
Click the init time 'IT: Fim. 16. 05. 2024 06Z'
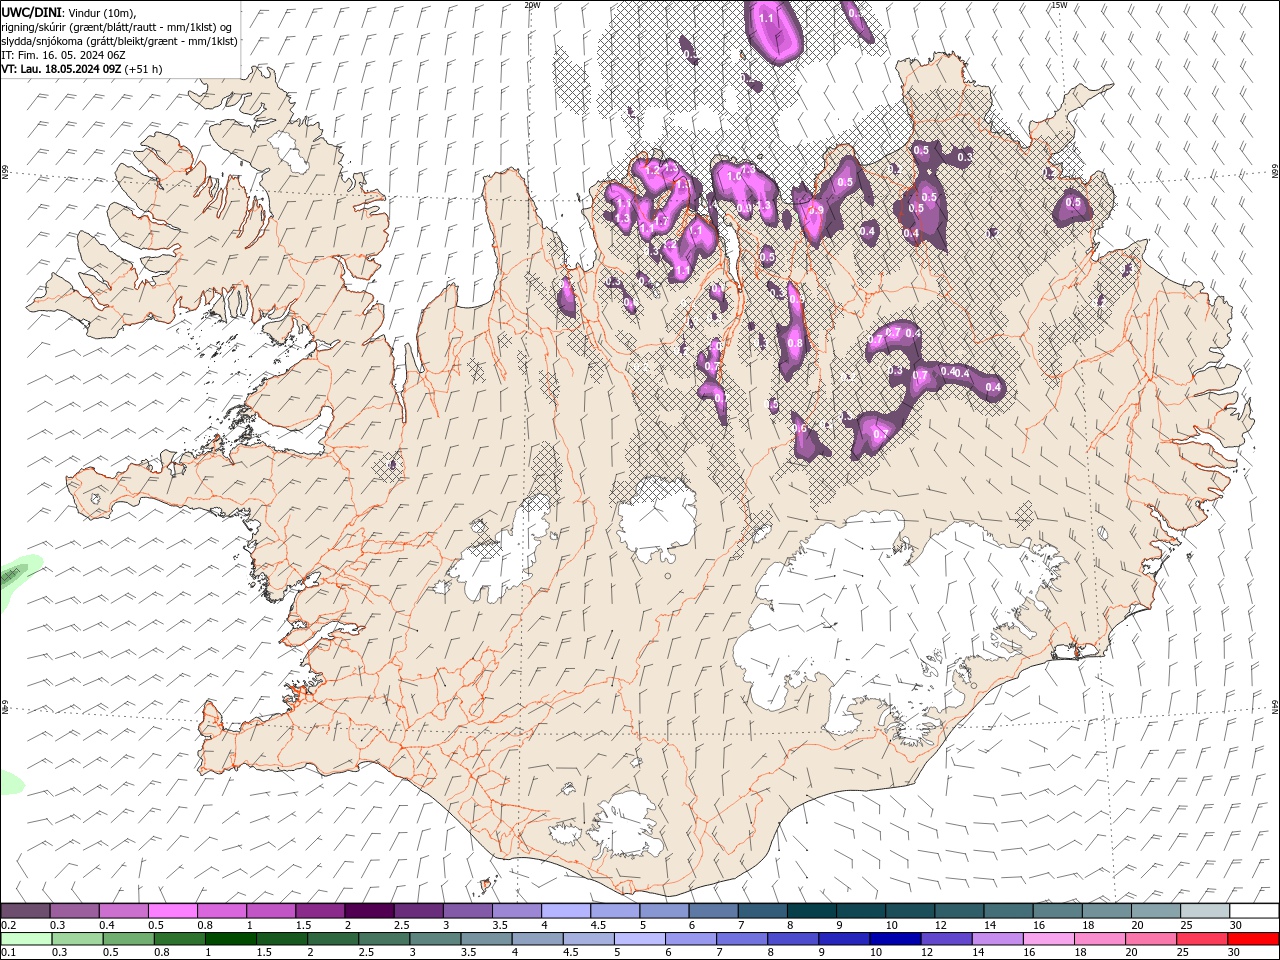63,55
